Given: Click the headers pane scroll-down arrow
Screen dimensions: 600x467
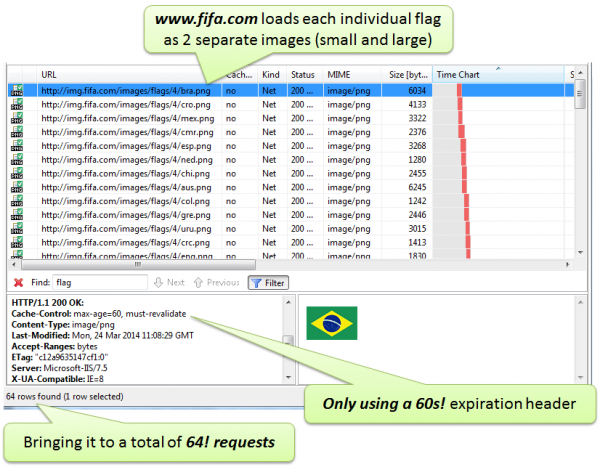Looking at the screenshot, I should pos(288,377).
